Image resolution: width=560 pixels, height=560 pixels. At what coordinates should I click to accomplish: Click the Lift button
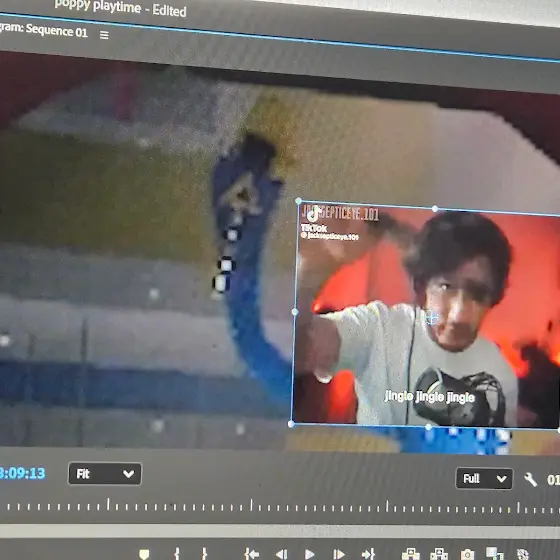click(410, 554)
